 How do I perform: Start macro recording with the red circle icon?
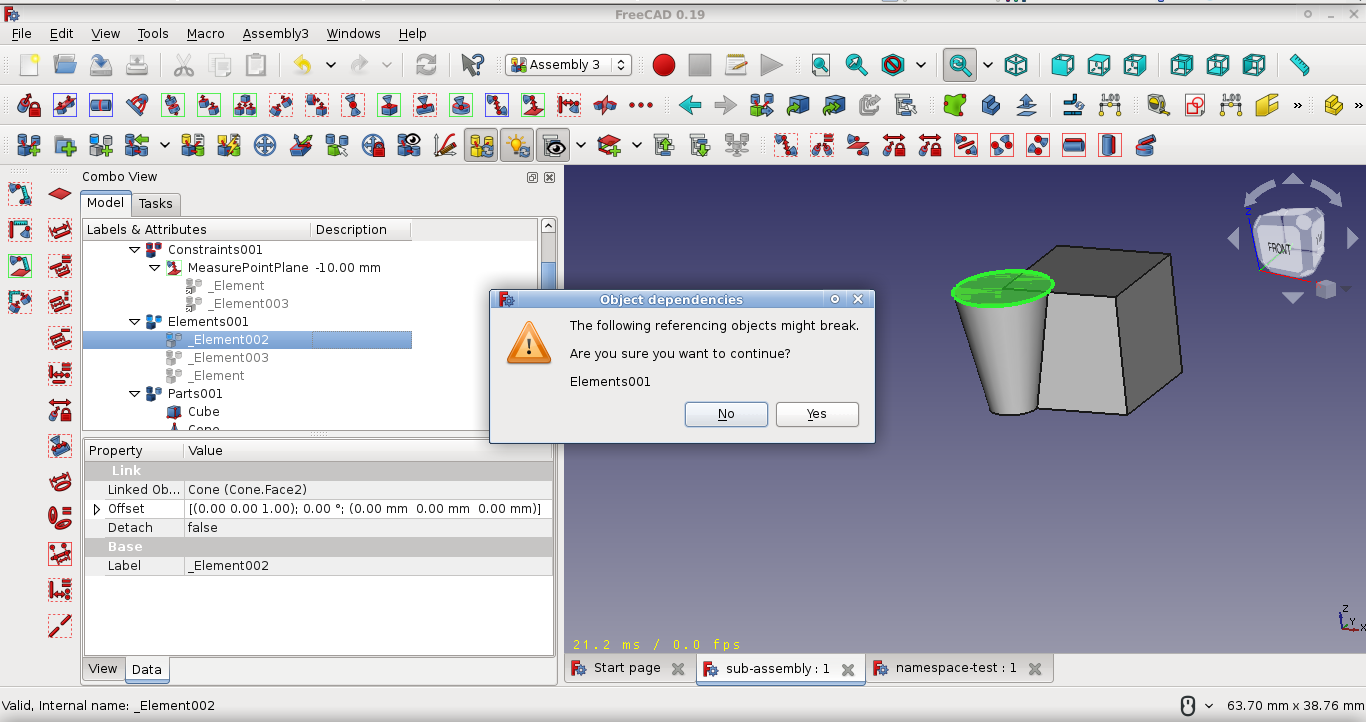(663, 64)
